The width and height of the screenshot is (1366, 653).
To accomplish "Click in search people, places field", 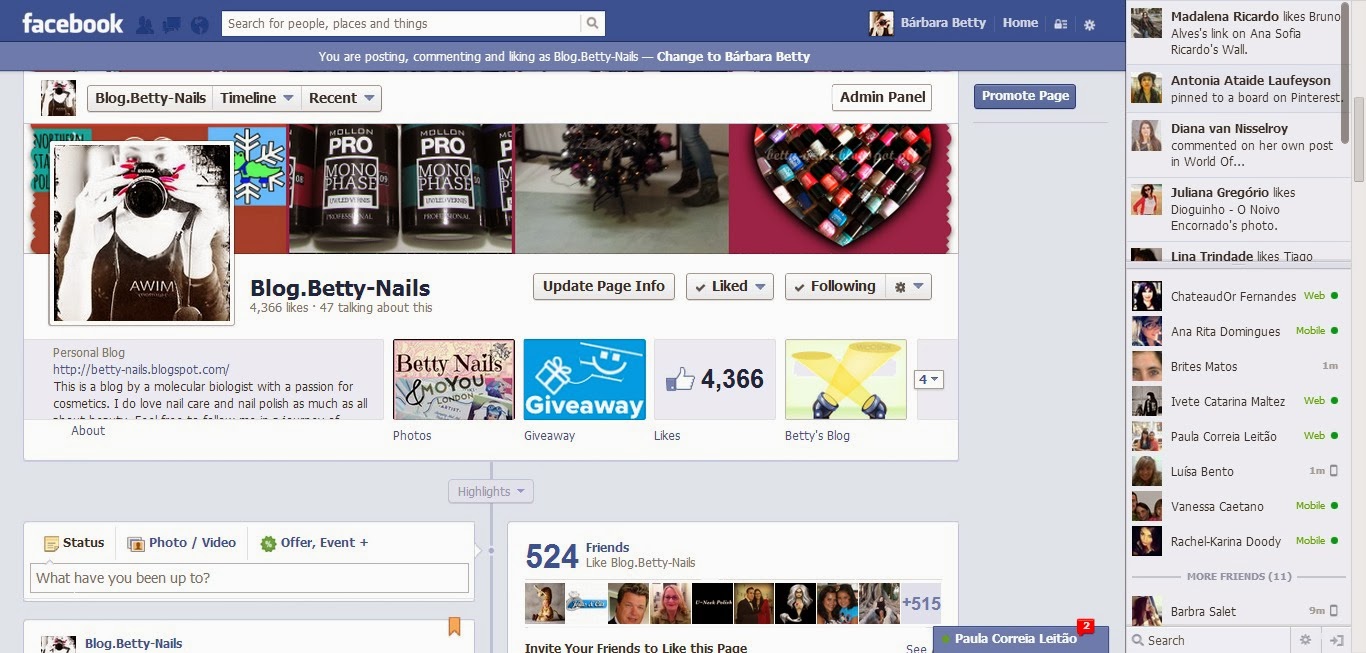I will [x=401, y=23].
